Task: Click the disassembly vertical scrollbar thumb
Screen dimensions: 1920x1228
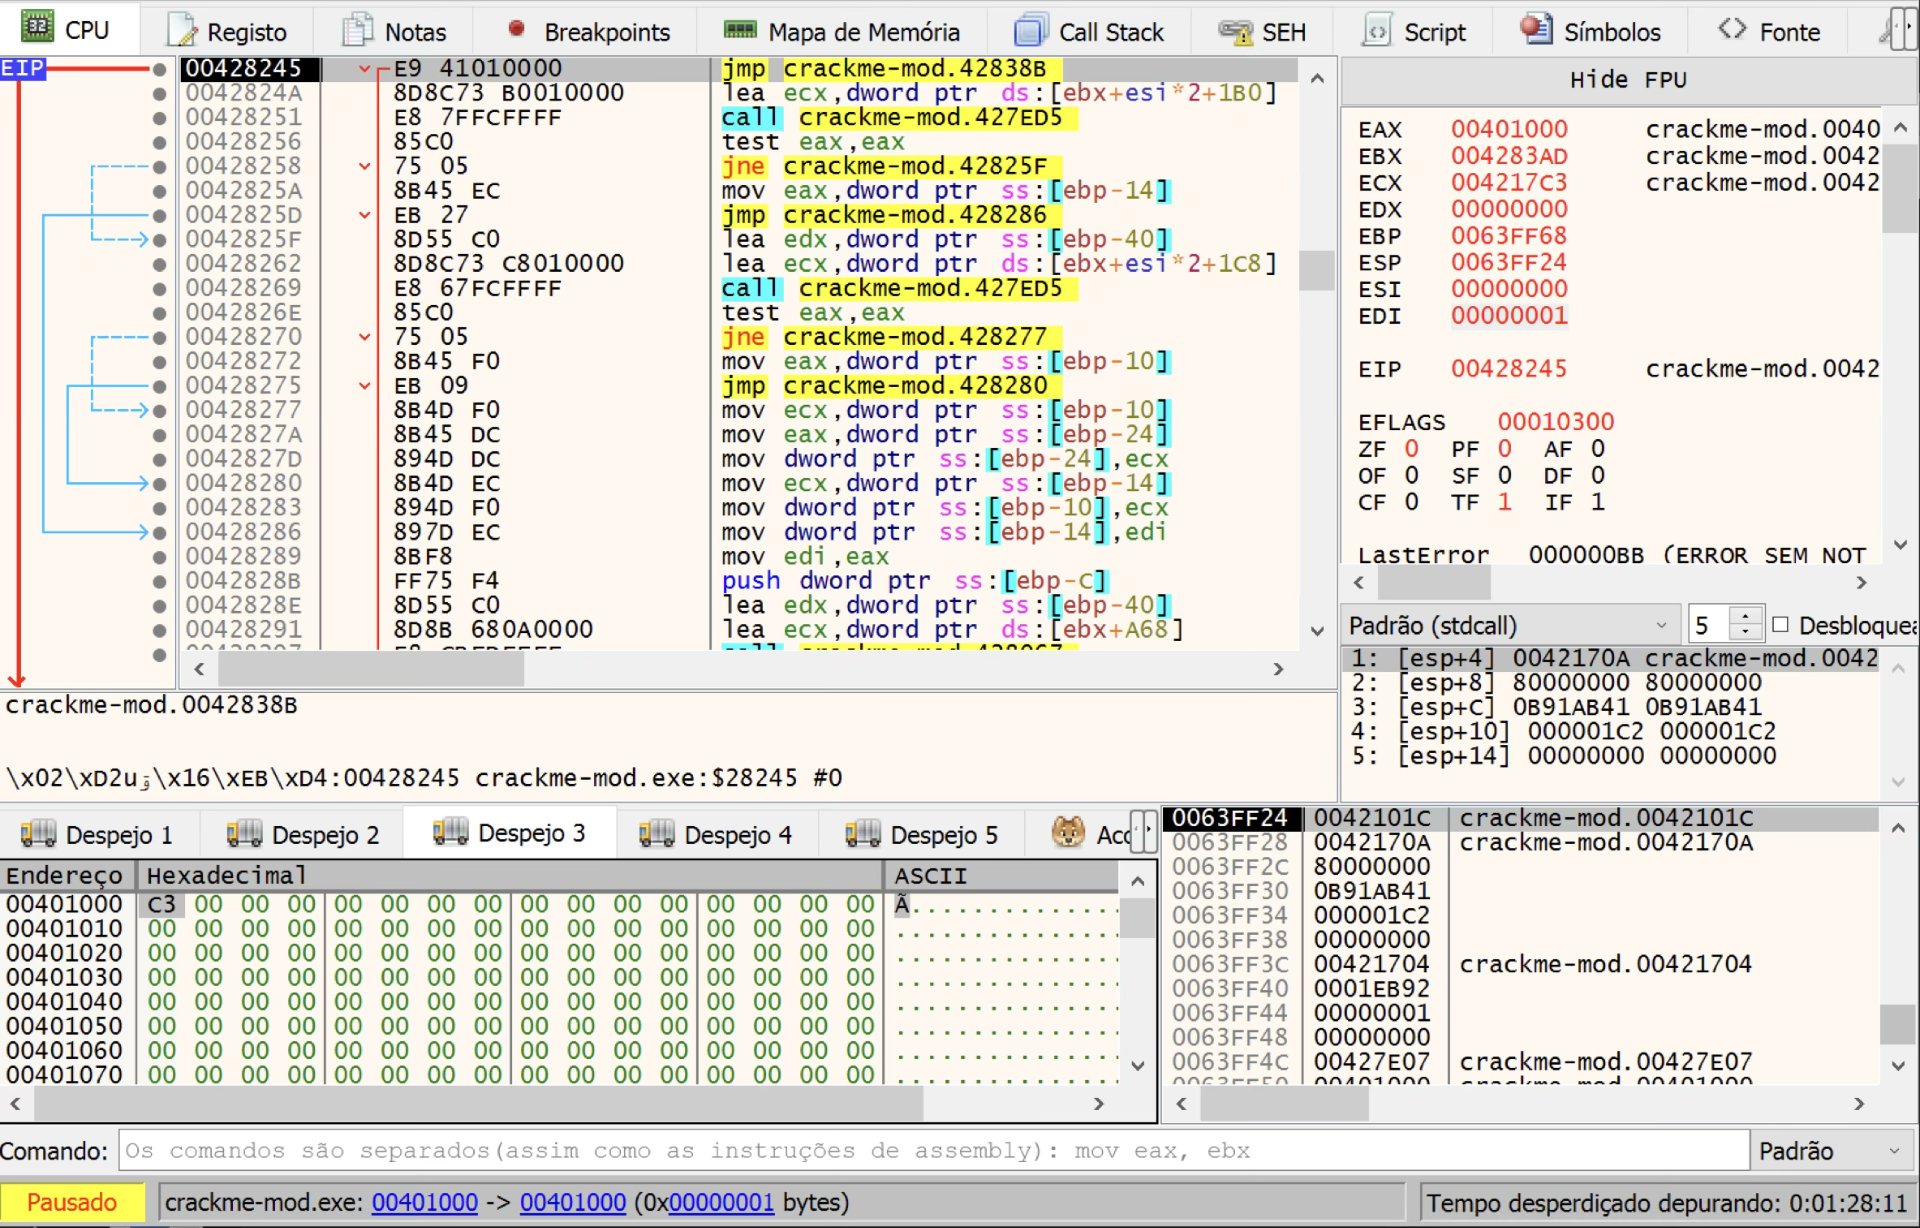Action: pyautogui.click(x=1317, y=270)
